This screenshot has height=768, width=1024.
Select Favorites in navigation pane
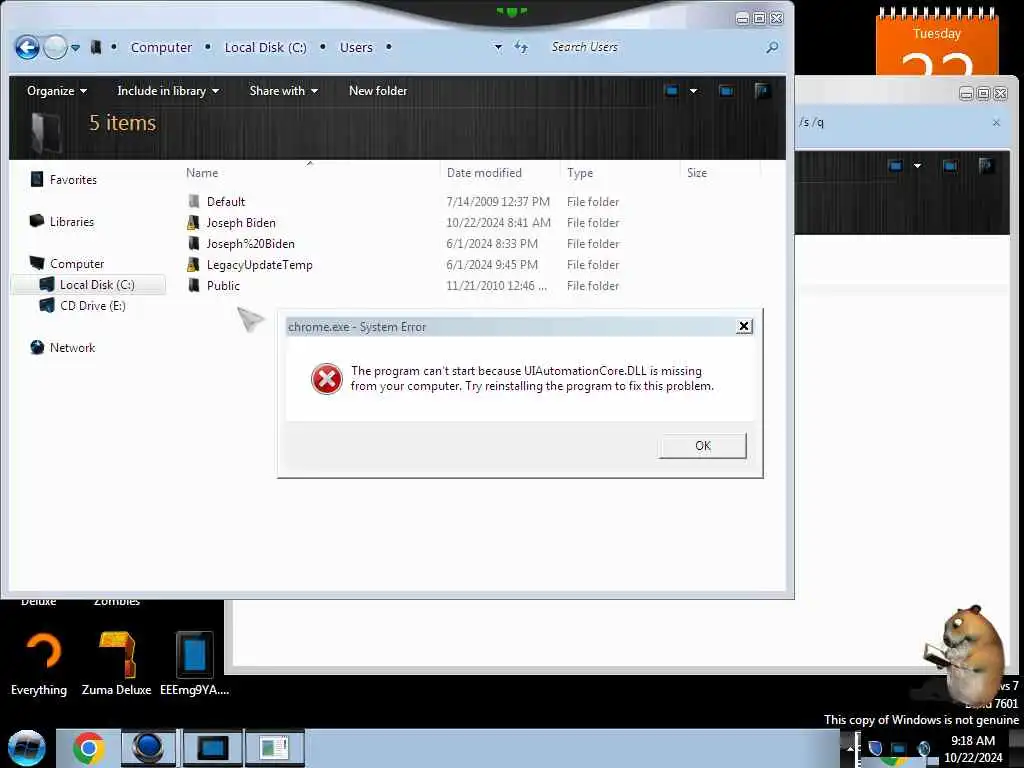(73, 180)
